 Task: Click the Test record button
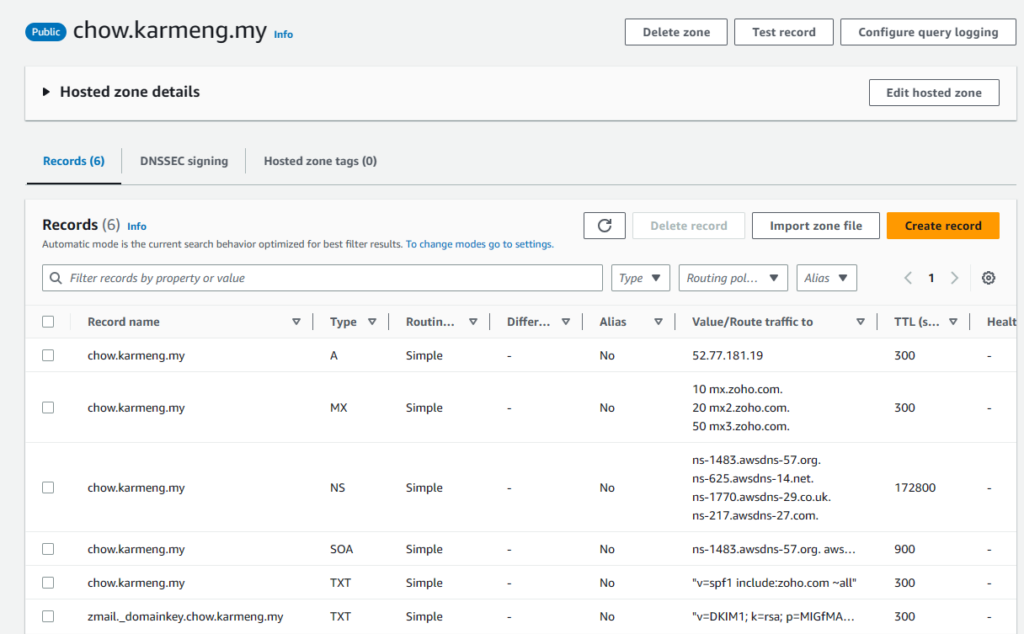tap(784, 32)
